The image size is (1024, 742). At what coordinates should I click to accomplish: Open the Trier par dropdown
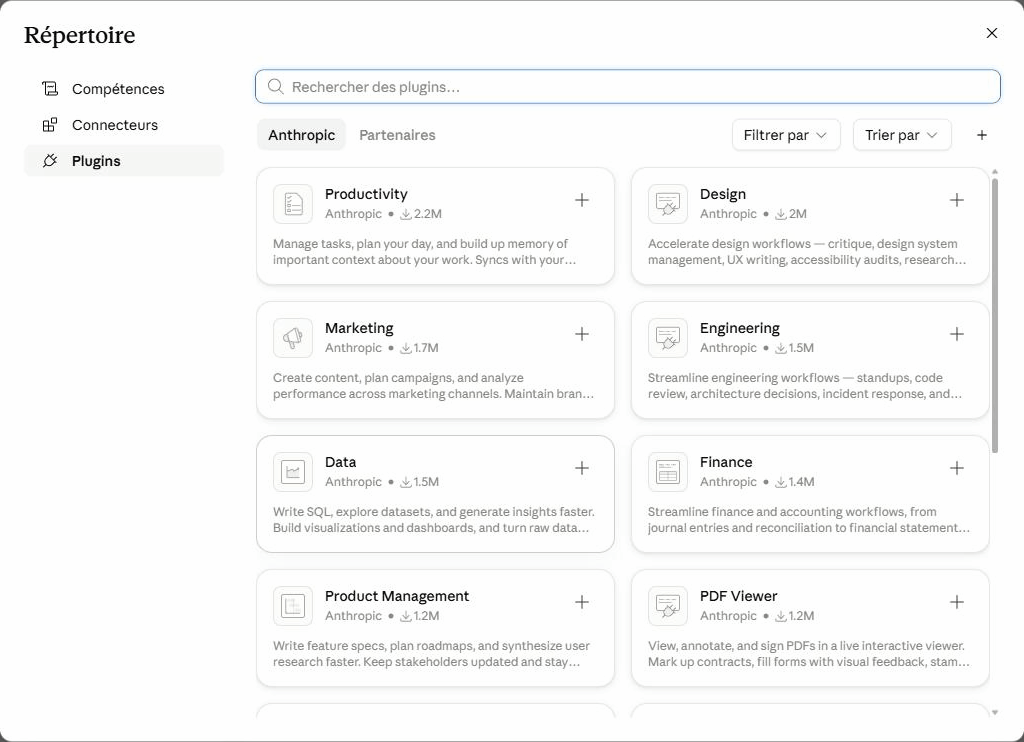[x=902, y=135]
